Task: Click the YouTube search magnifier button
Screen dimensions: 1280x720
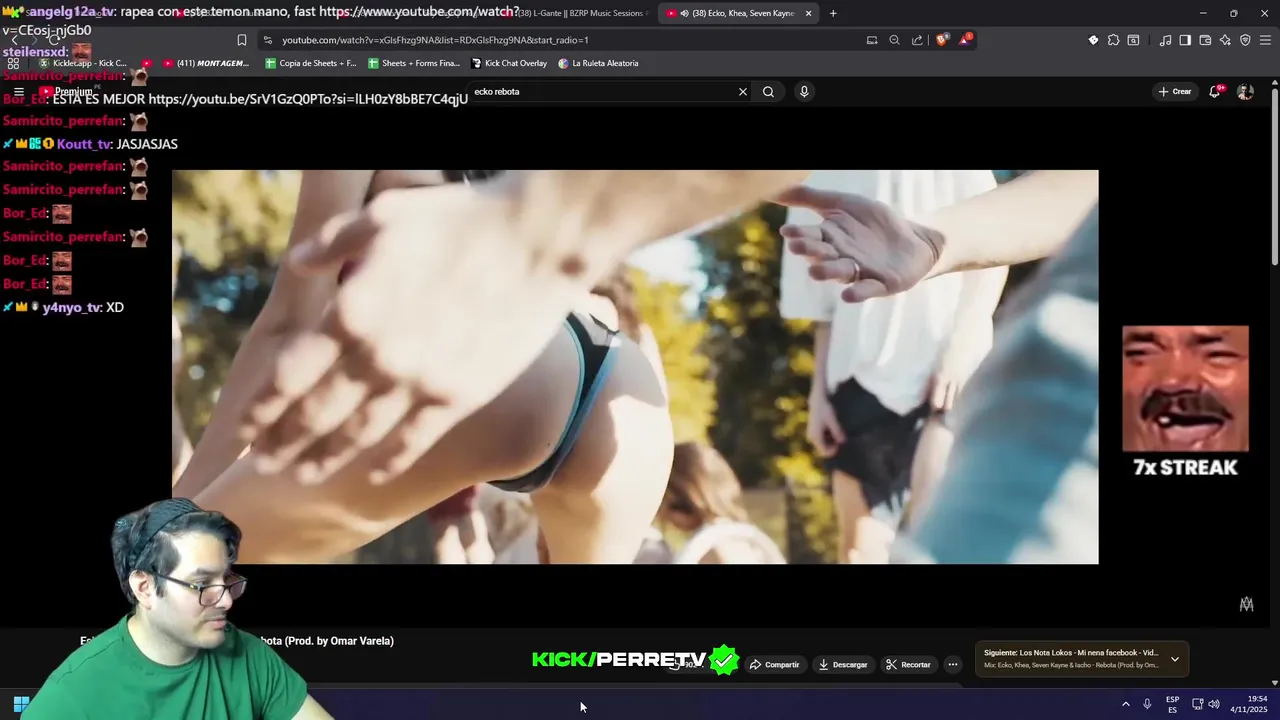Action: coord(768,91)
